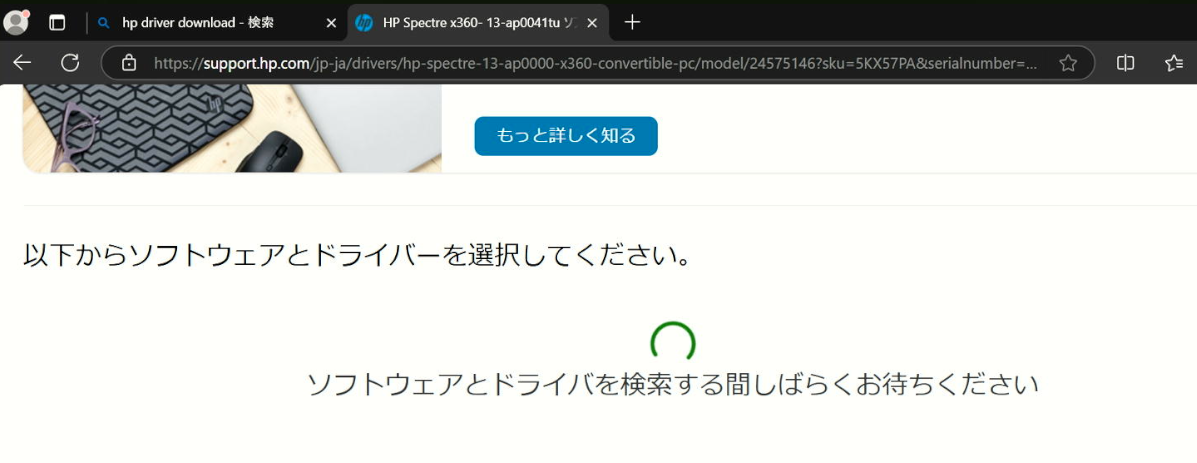View site information via the lock icon
The height and width of the screenshot is (463, 1197).
coord(129,63)
